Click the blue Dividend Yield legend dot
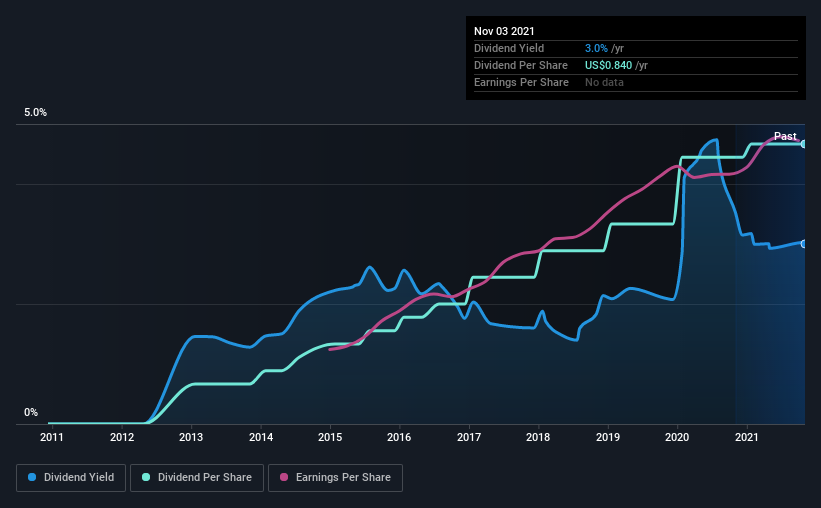This screenshot has width=821, height=508. (32, 478)
